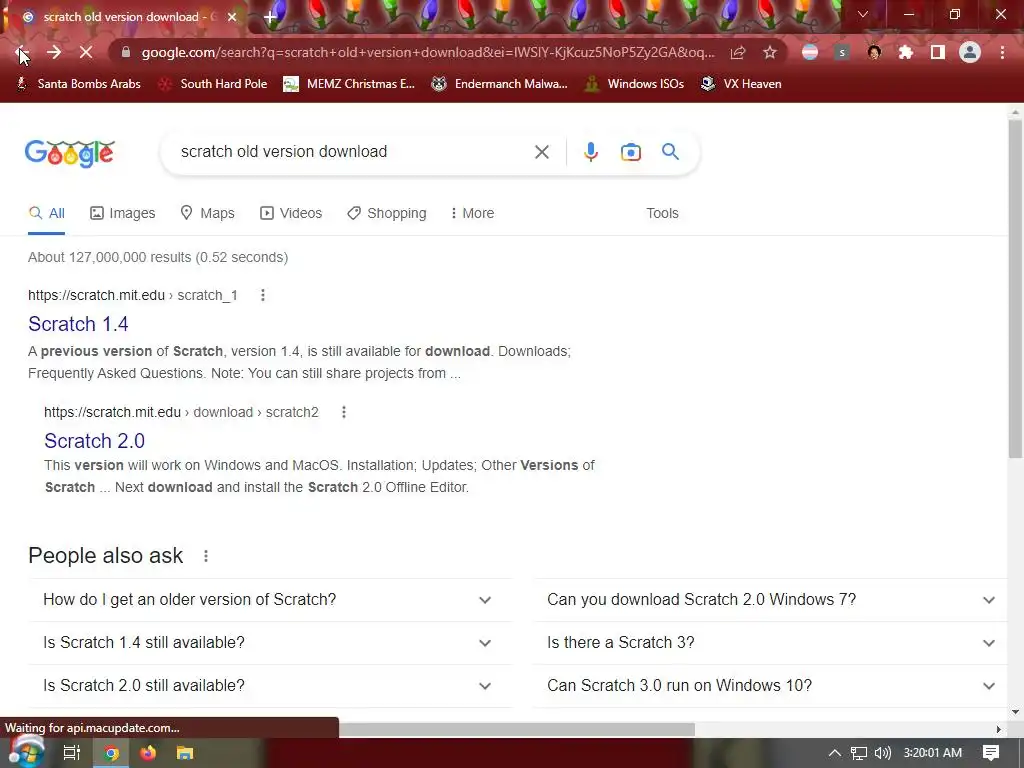
Task: Click the vertical page scrollbar thumb
Action: click(x=1015, y=287)
